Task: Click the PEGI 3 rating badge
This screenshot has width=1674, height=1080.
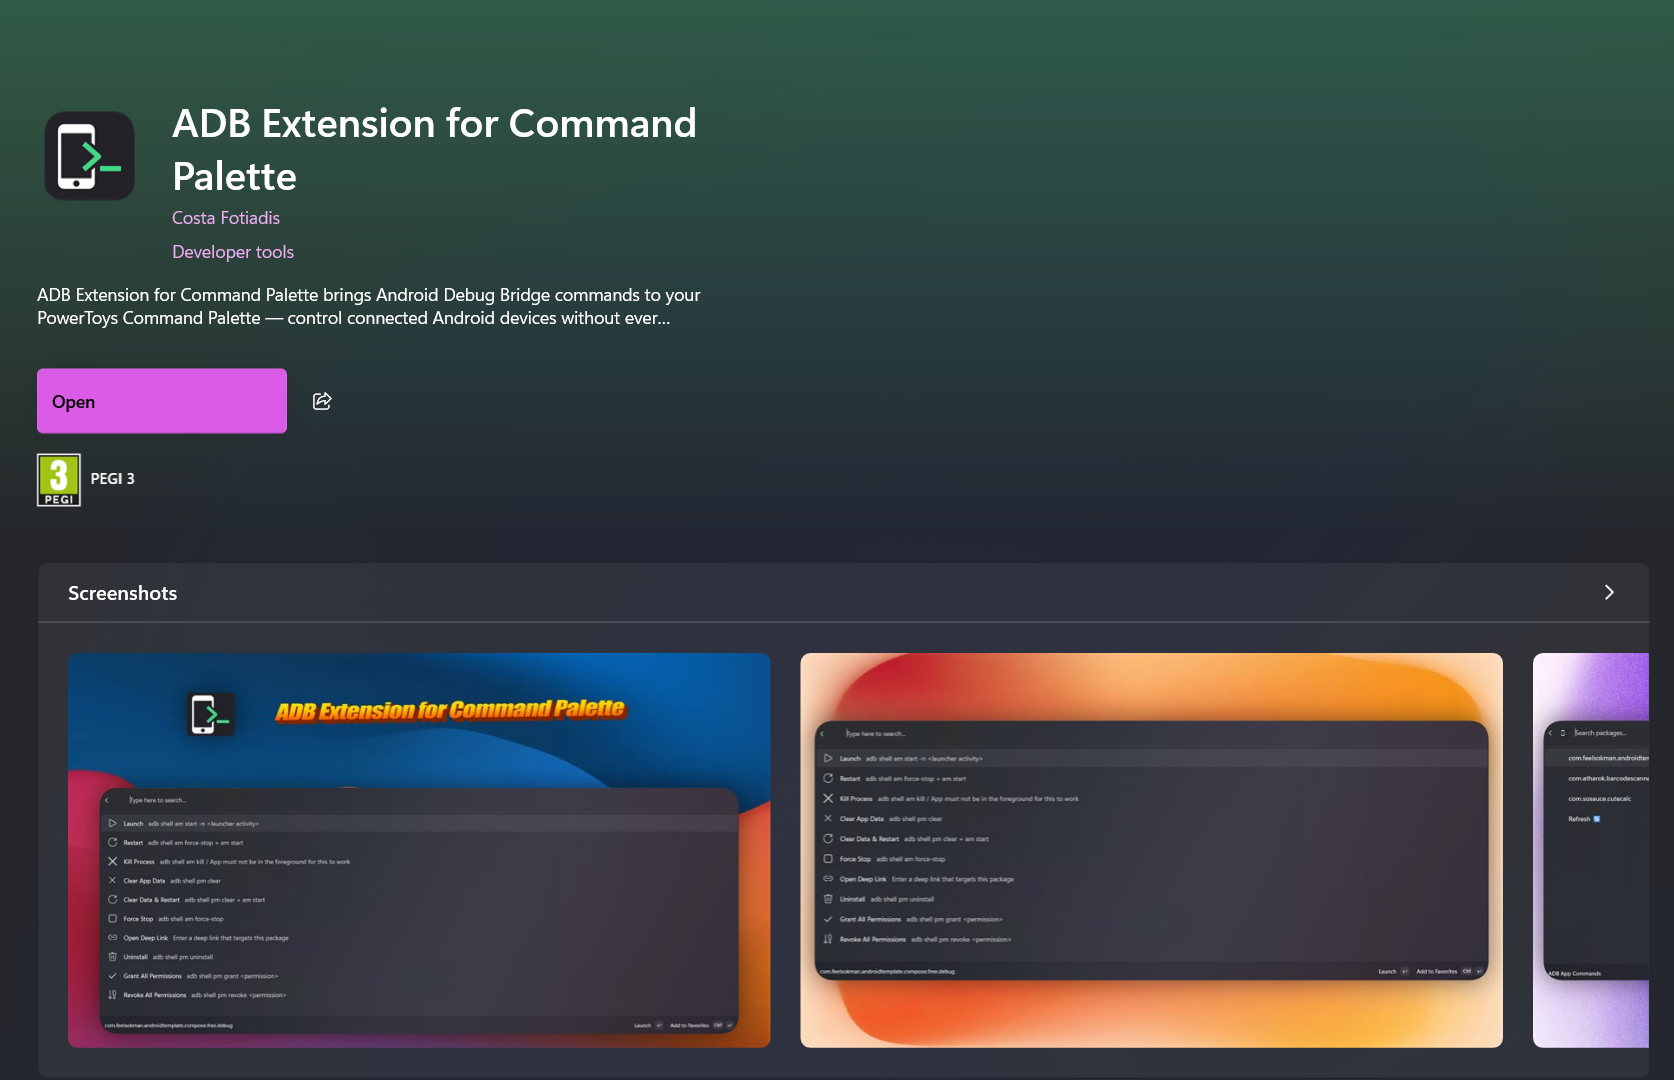Action: pos(59,480)
